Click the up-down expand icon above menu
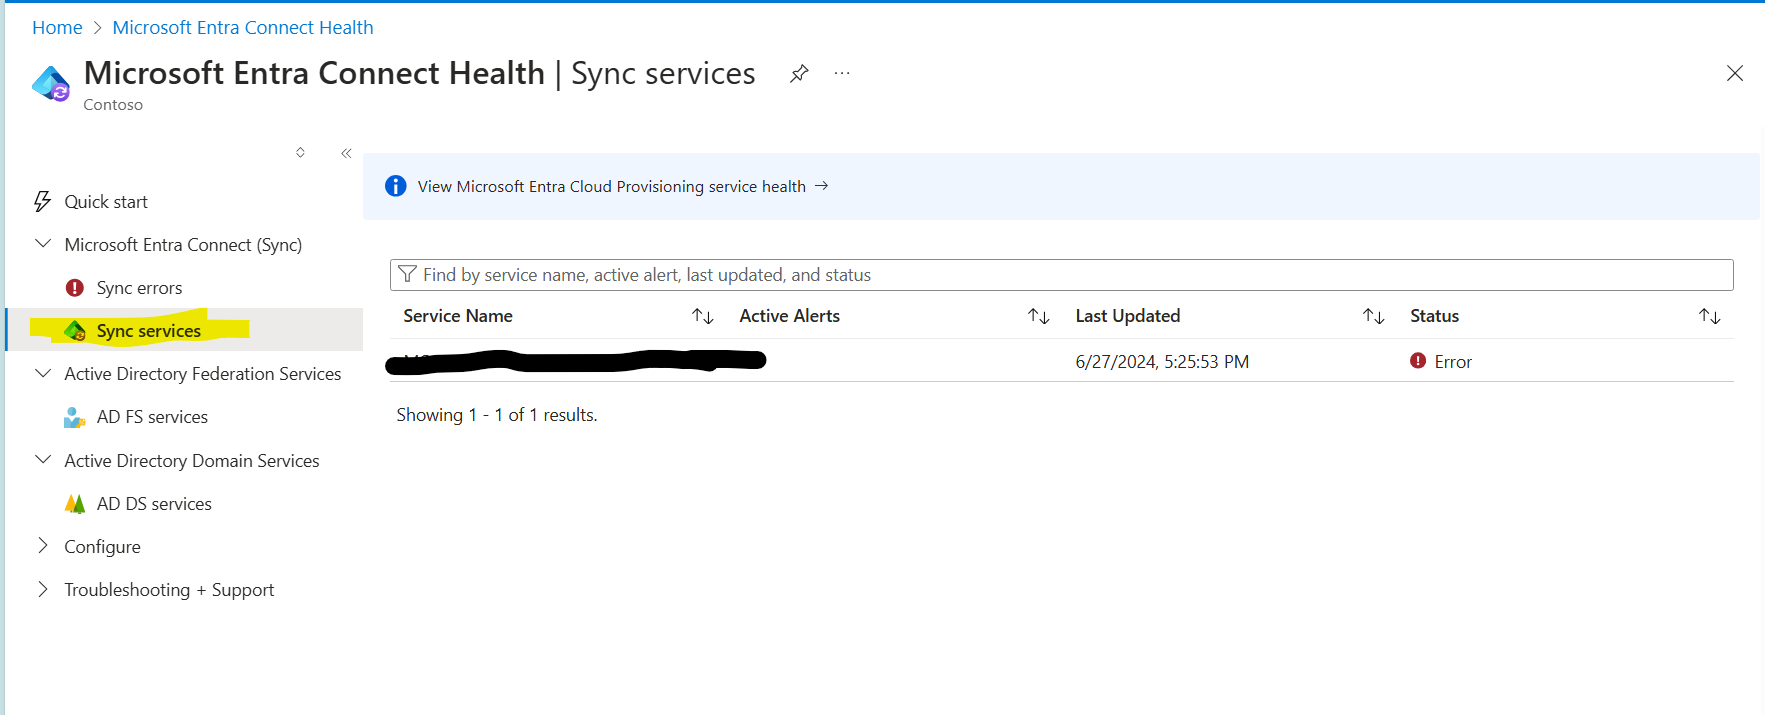Image resolution: width=1765 pixels, height=715 pixels. [x=300, y=153]
